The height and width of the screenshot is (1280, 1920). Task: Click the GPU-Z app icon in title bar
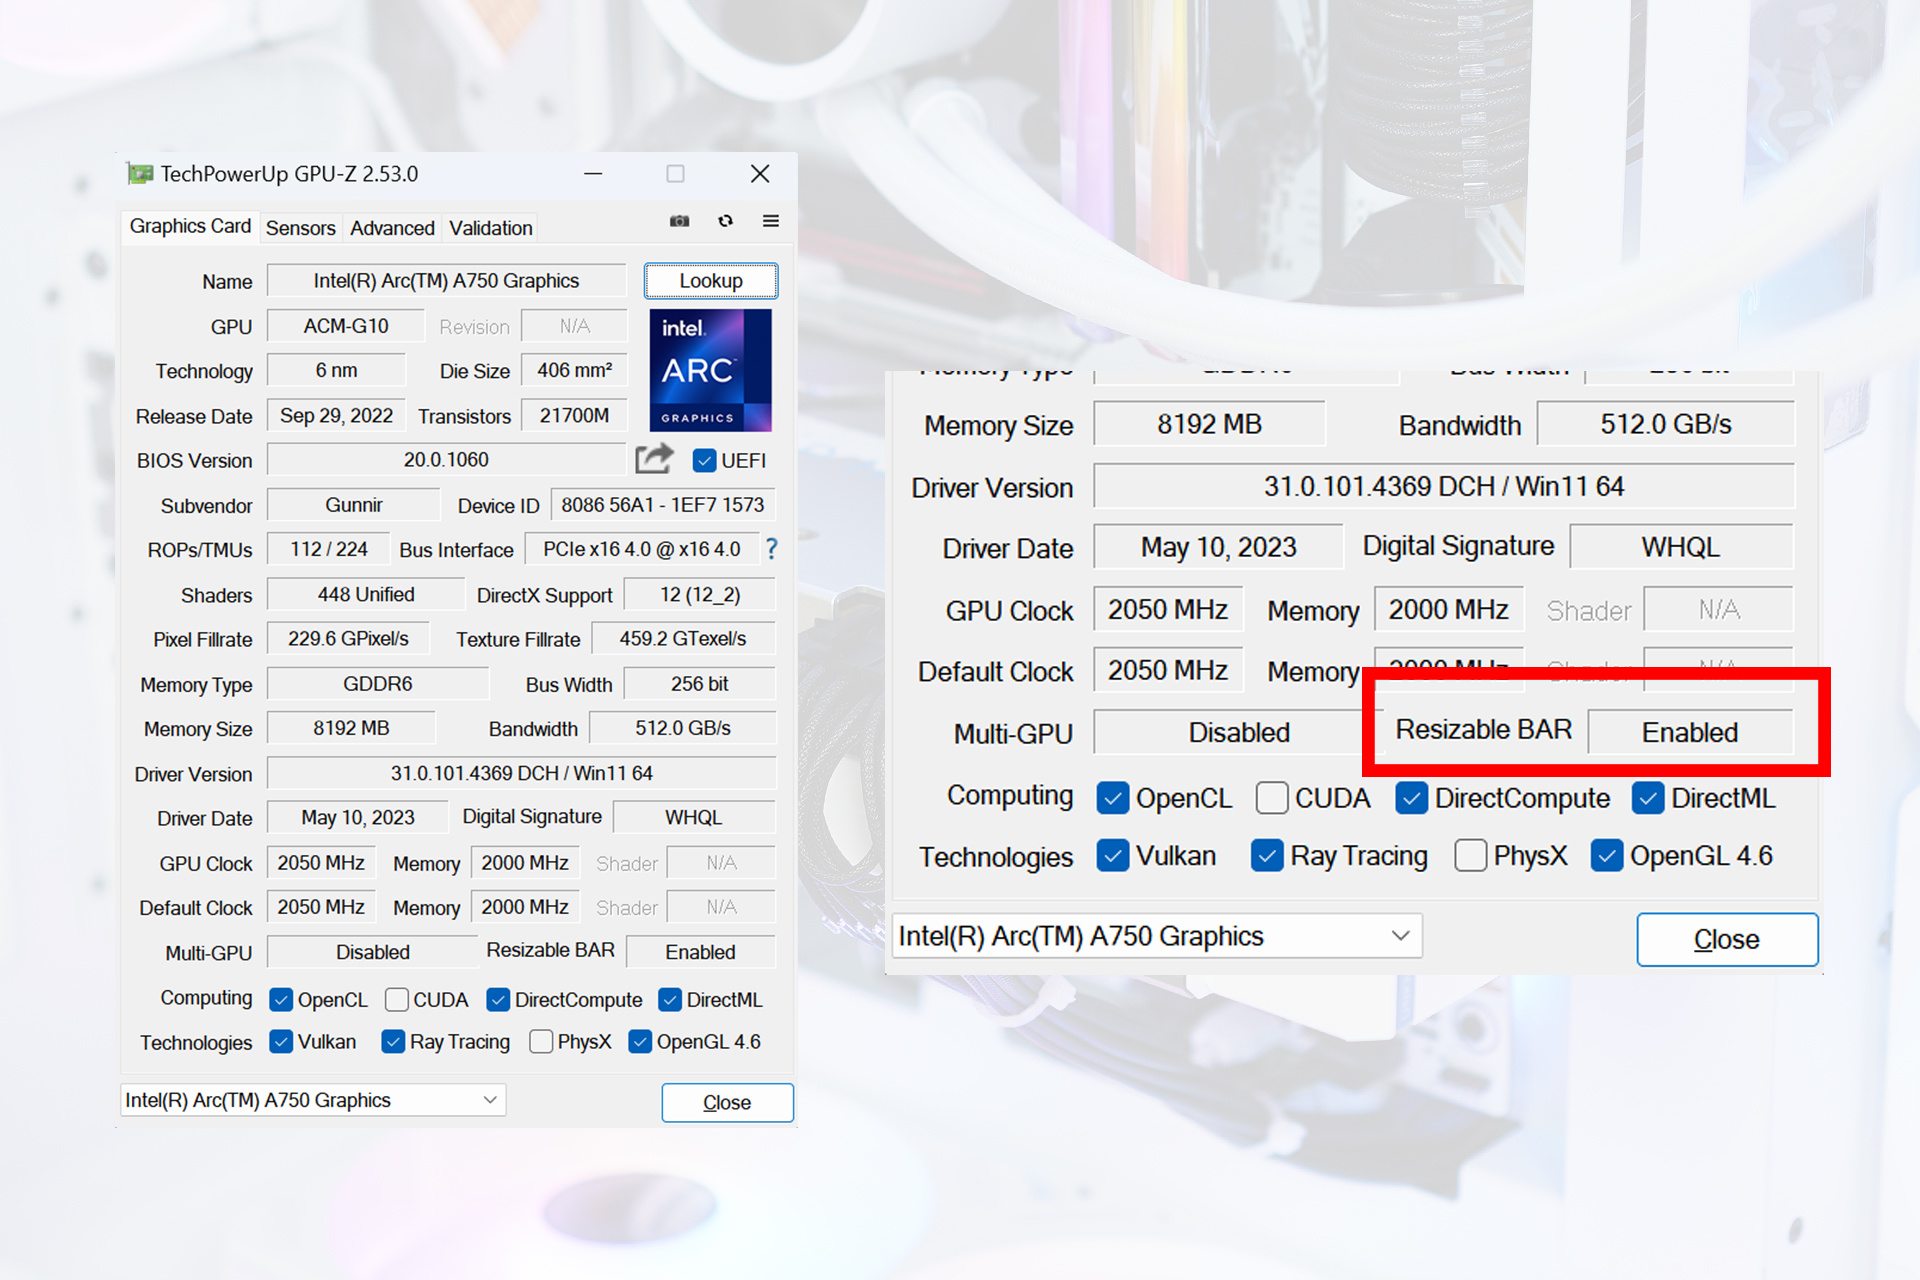click(140, 174)
